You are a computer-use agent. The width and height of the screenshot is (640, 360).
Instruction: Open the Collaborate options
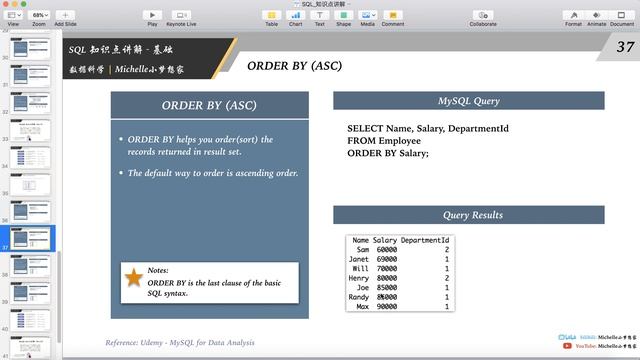pyautogui.click(x=483, y=15)
